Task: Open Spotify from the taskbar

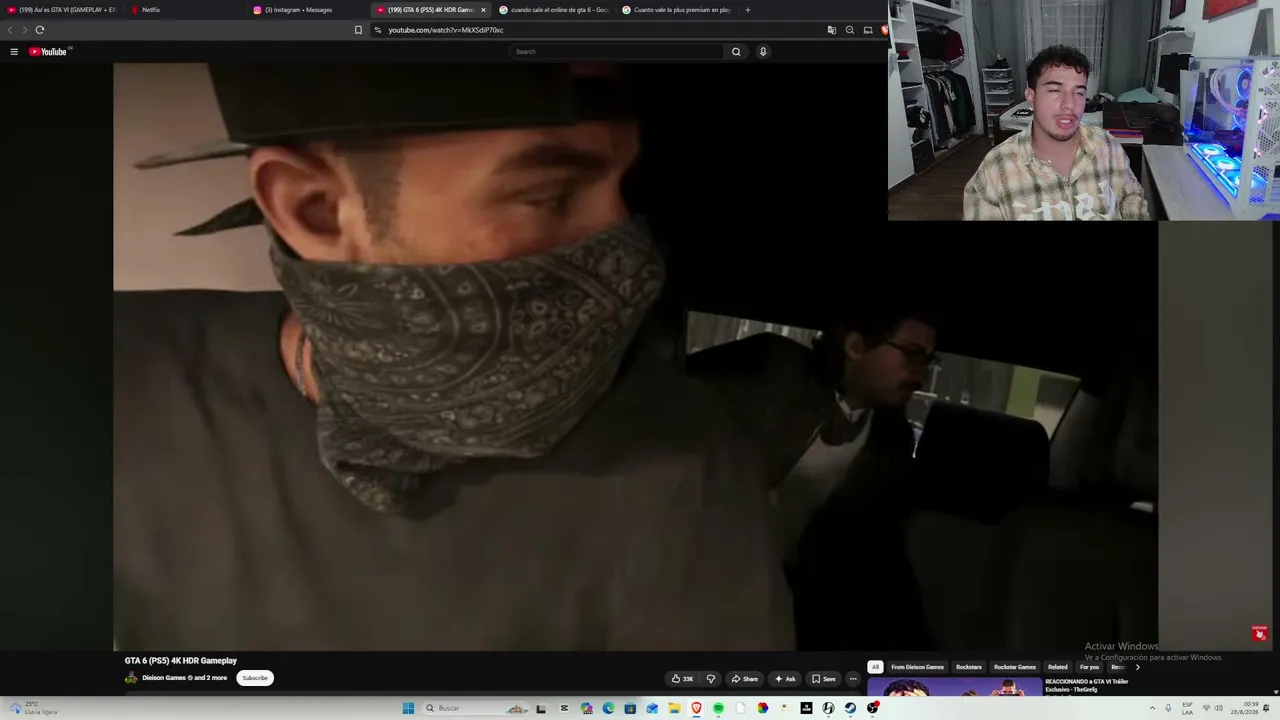Action: point(718,708)
